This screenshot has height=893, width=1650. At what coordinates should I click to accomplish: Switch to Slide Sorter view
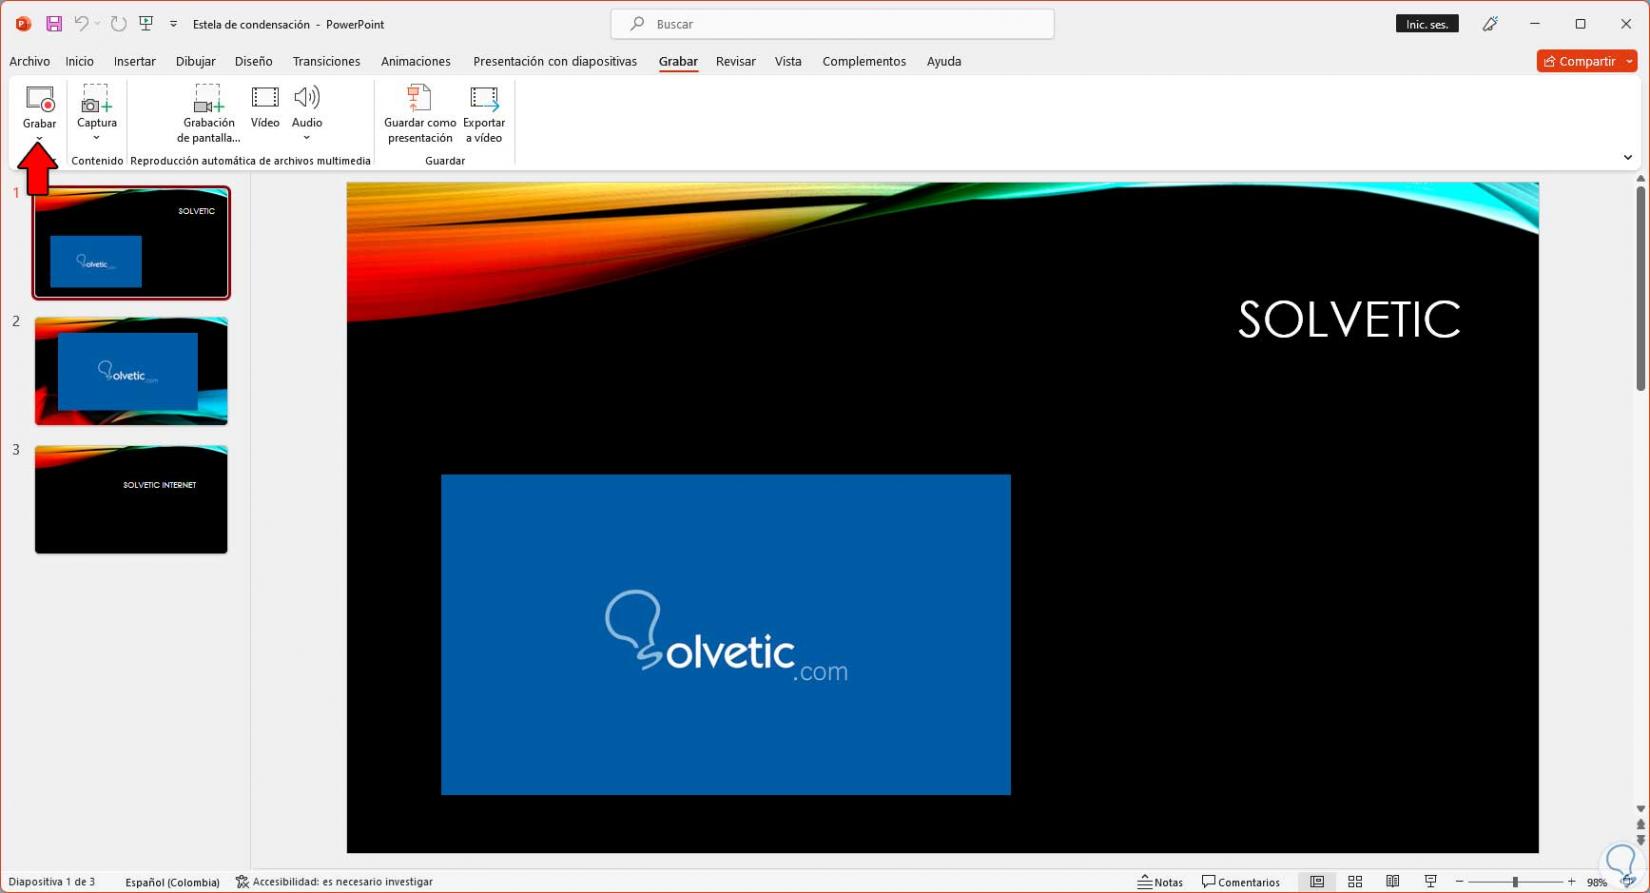(x=1355, y=882)
